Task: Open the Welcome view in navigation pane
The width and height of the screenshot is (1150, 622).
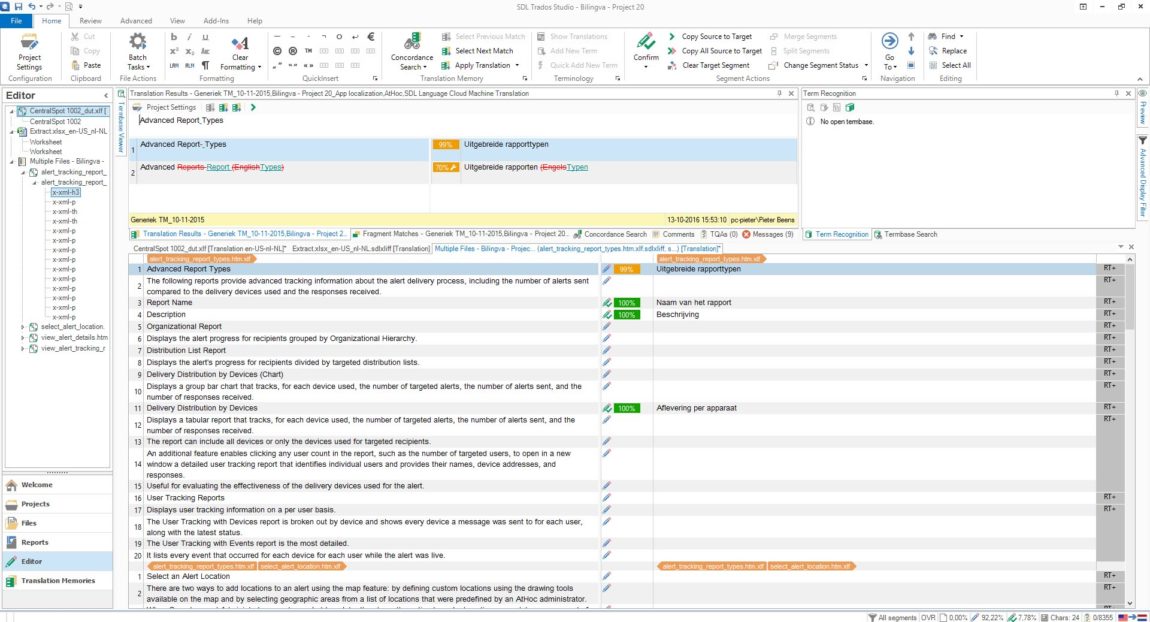Action: [57, 485]
